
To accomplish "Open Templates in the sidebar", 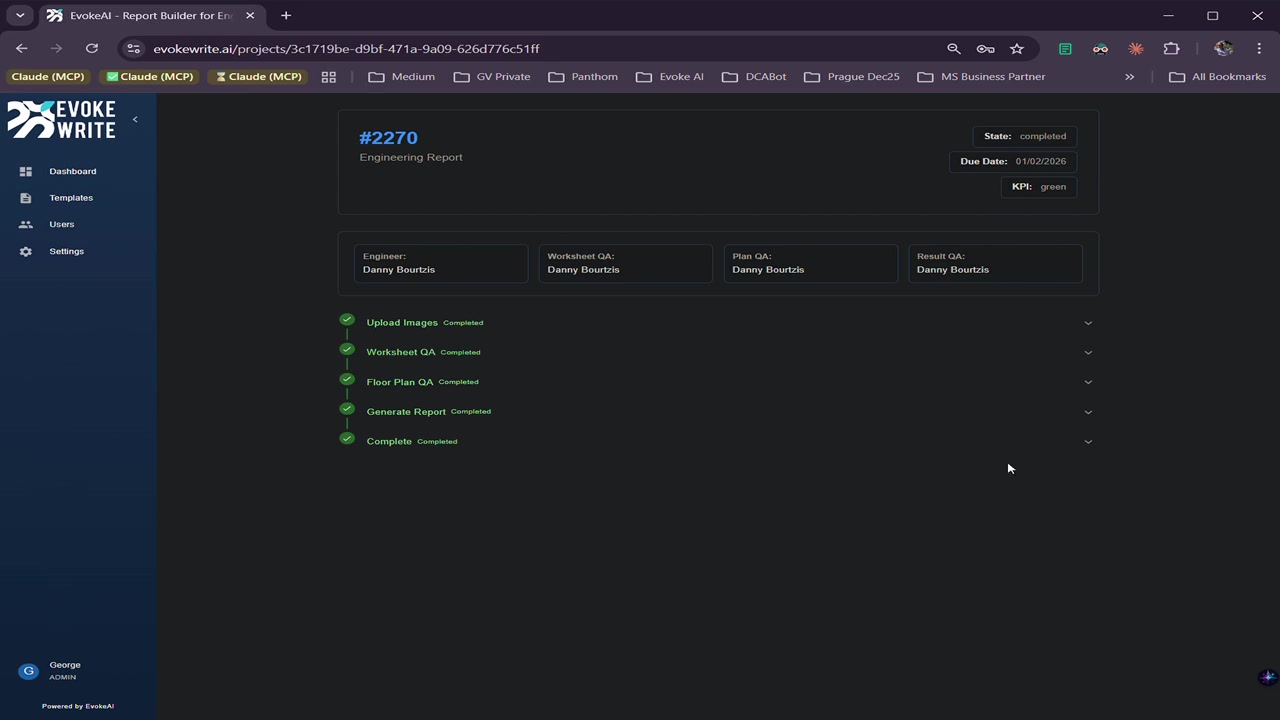I will [71, 198].
